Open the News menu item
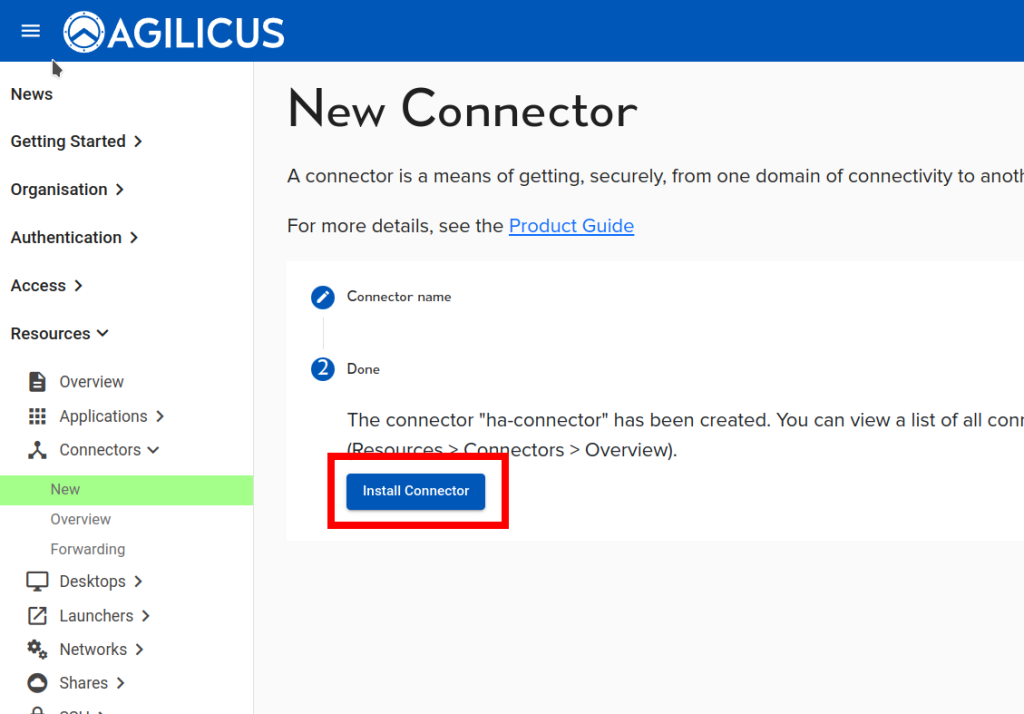This screenshot has height=714, width=1024. (x=32, y=94)
